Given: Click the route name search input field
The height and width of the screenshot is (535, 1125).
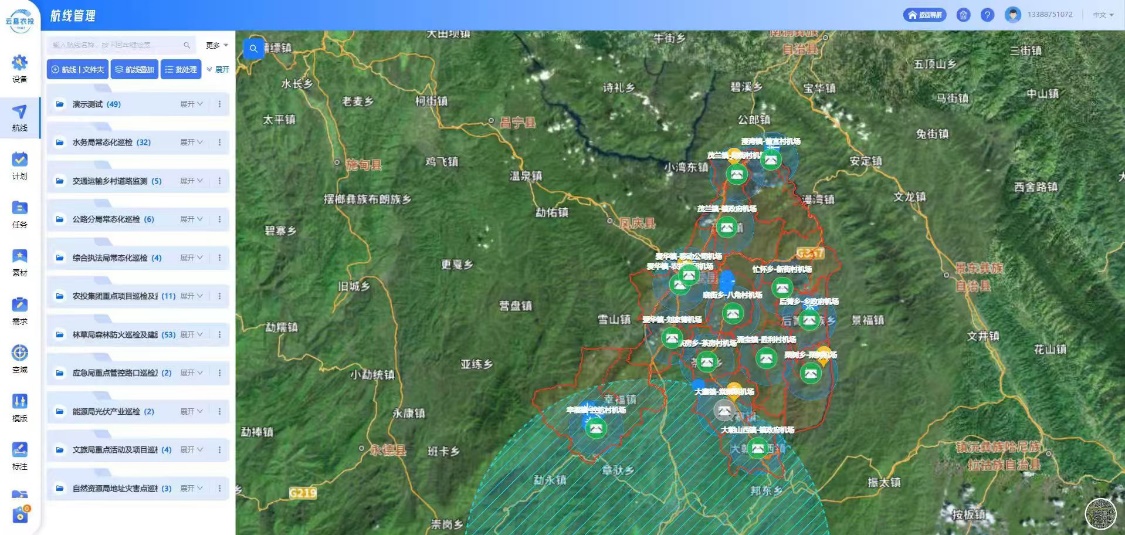Looking at the screenshot, I should click(x=115, y=45).
